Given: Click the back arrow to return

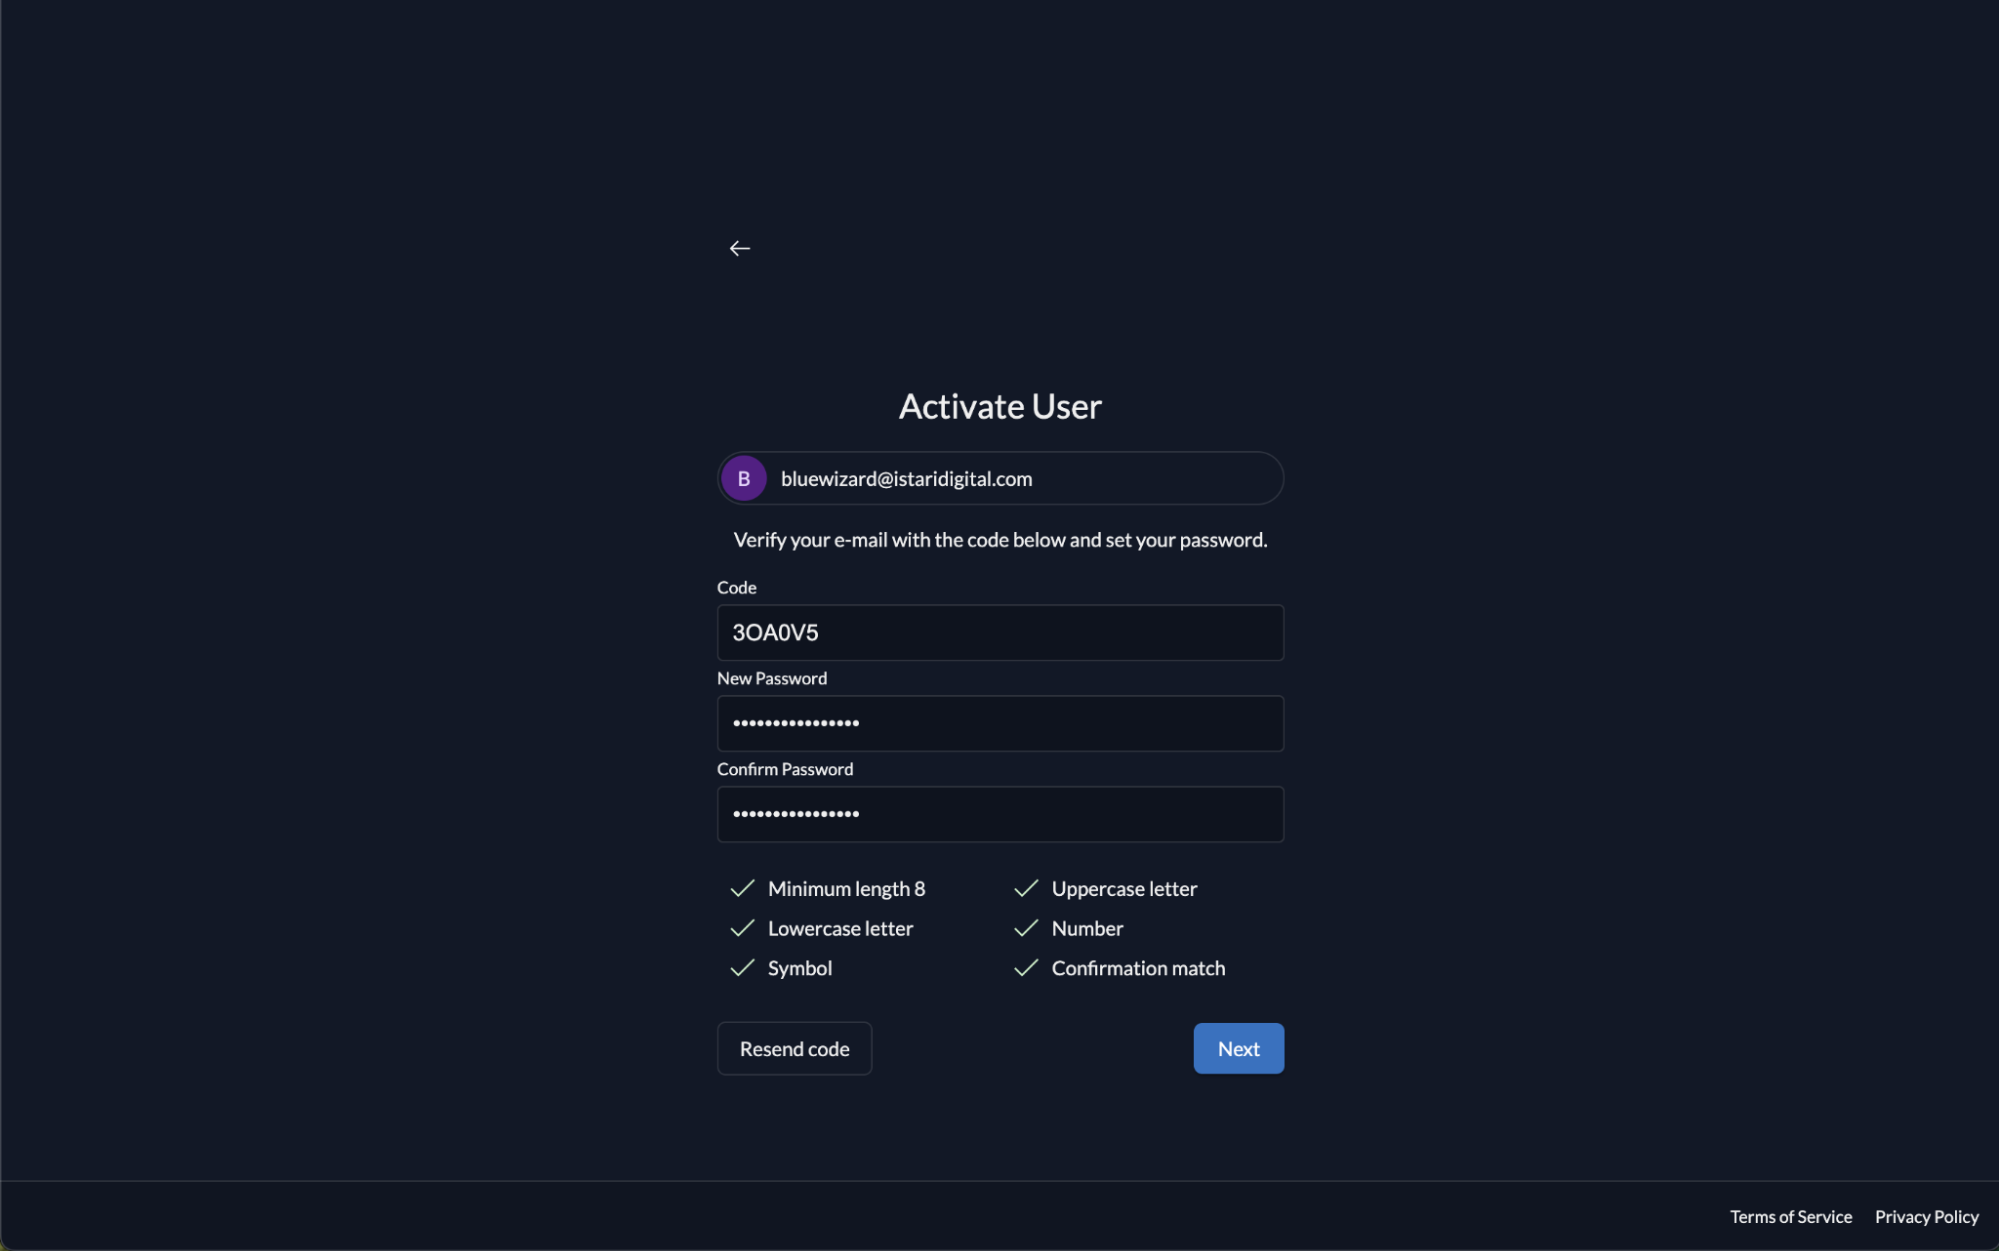Looking at the screenshot, I should [740, 248].
